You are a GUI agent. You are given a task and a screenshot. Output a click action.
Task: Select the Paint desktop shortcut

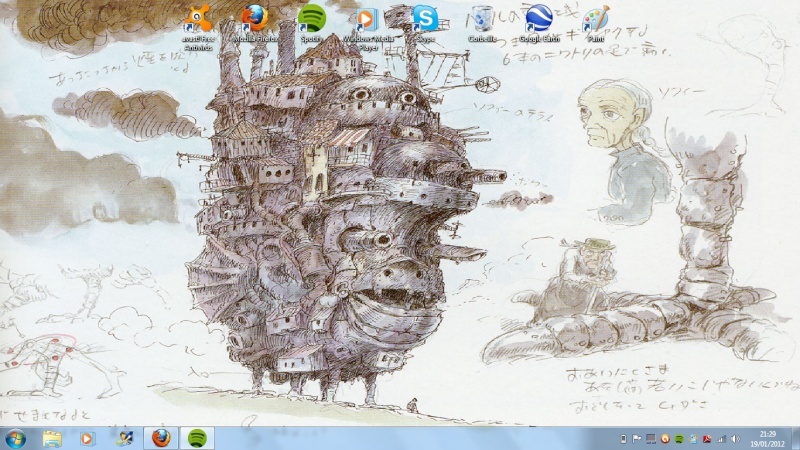595,23
